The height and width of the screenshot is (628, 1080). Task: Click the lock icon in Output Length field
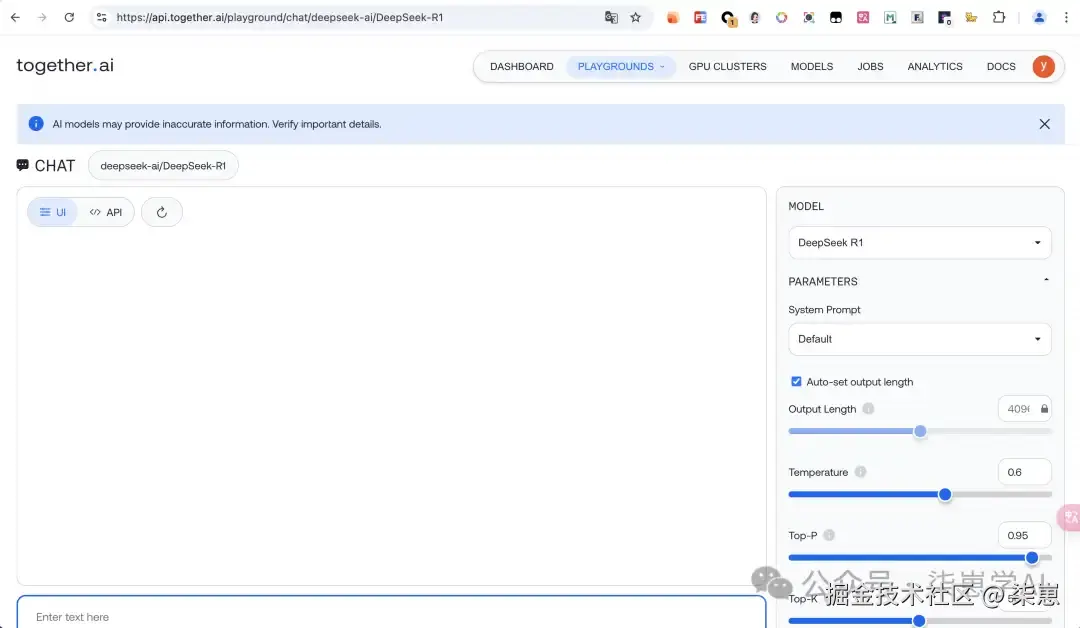(1044, 409)
